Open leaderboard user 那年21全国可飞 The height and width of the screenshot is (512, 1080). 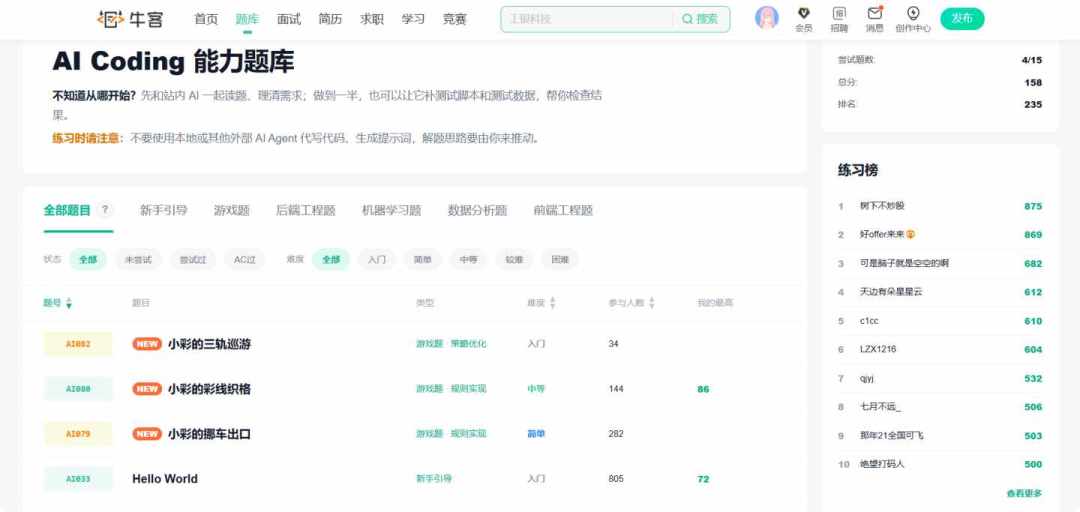point(892,436)
